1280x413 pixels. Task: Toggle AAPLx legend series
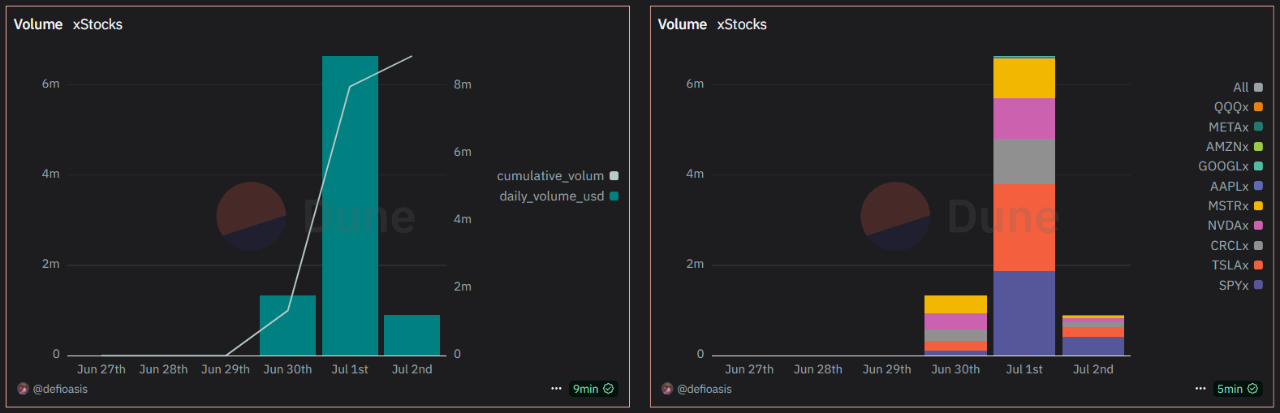[1236, 186]
